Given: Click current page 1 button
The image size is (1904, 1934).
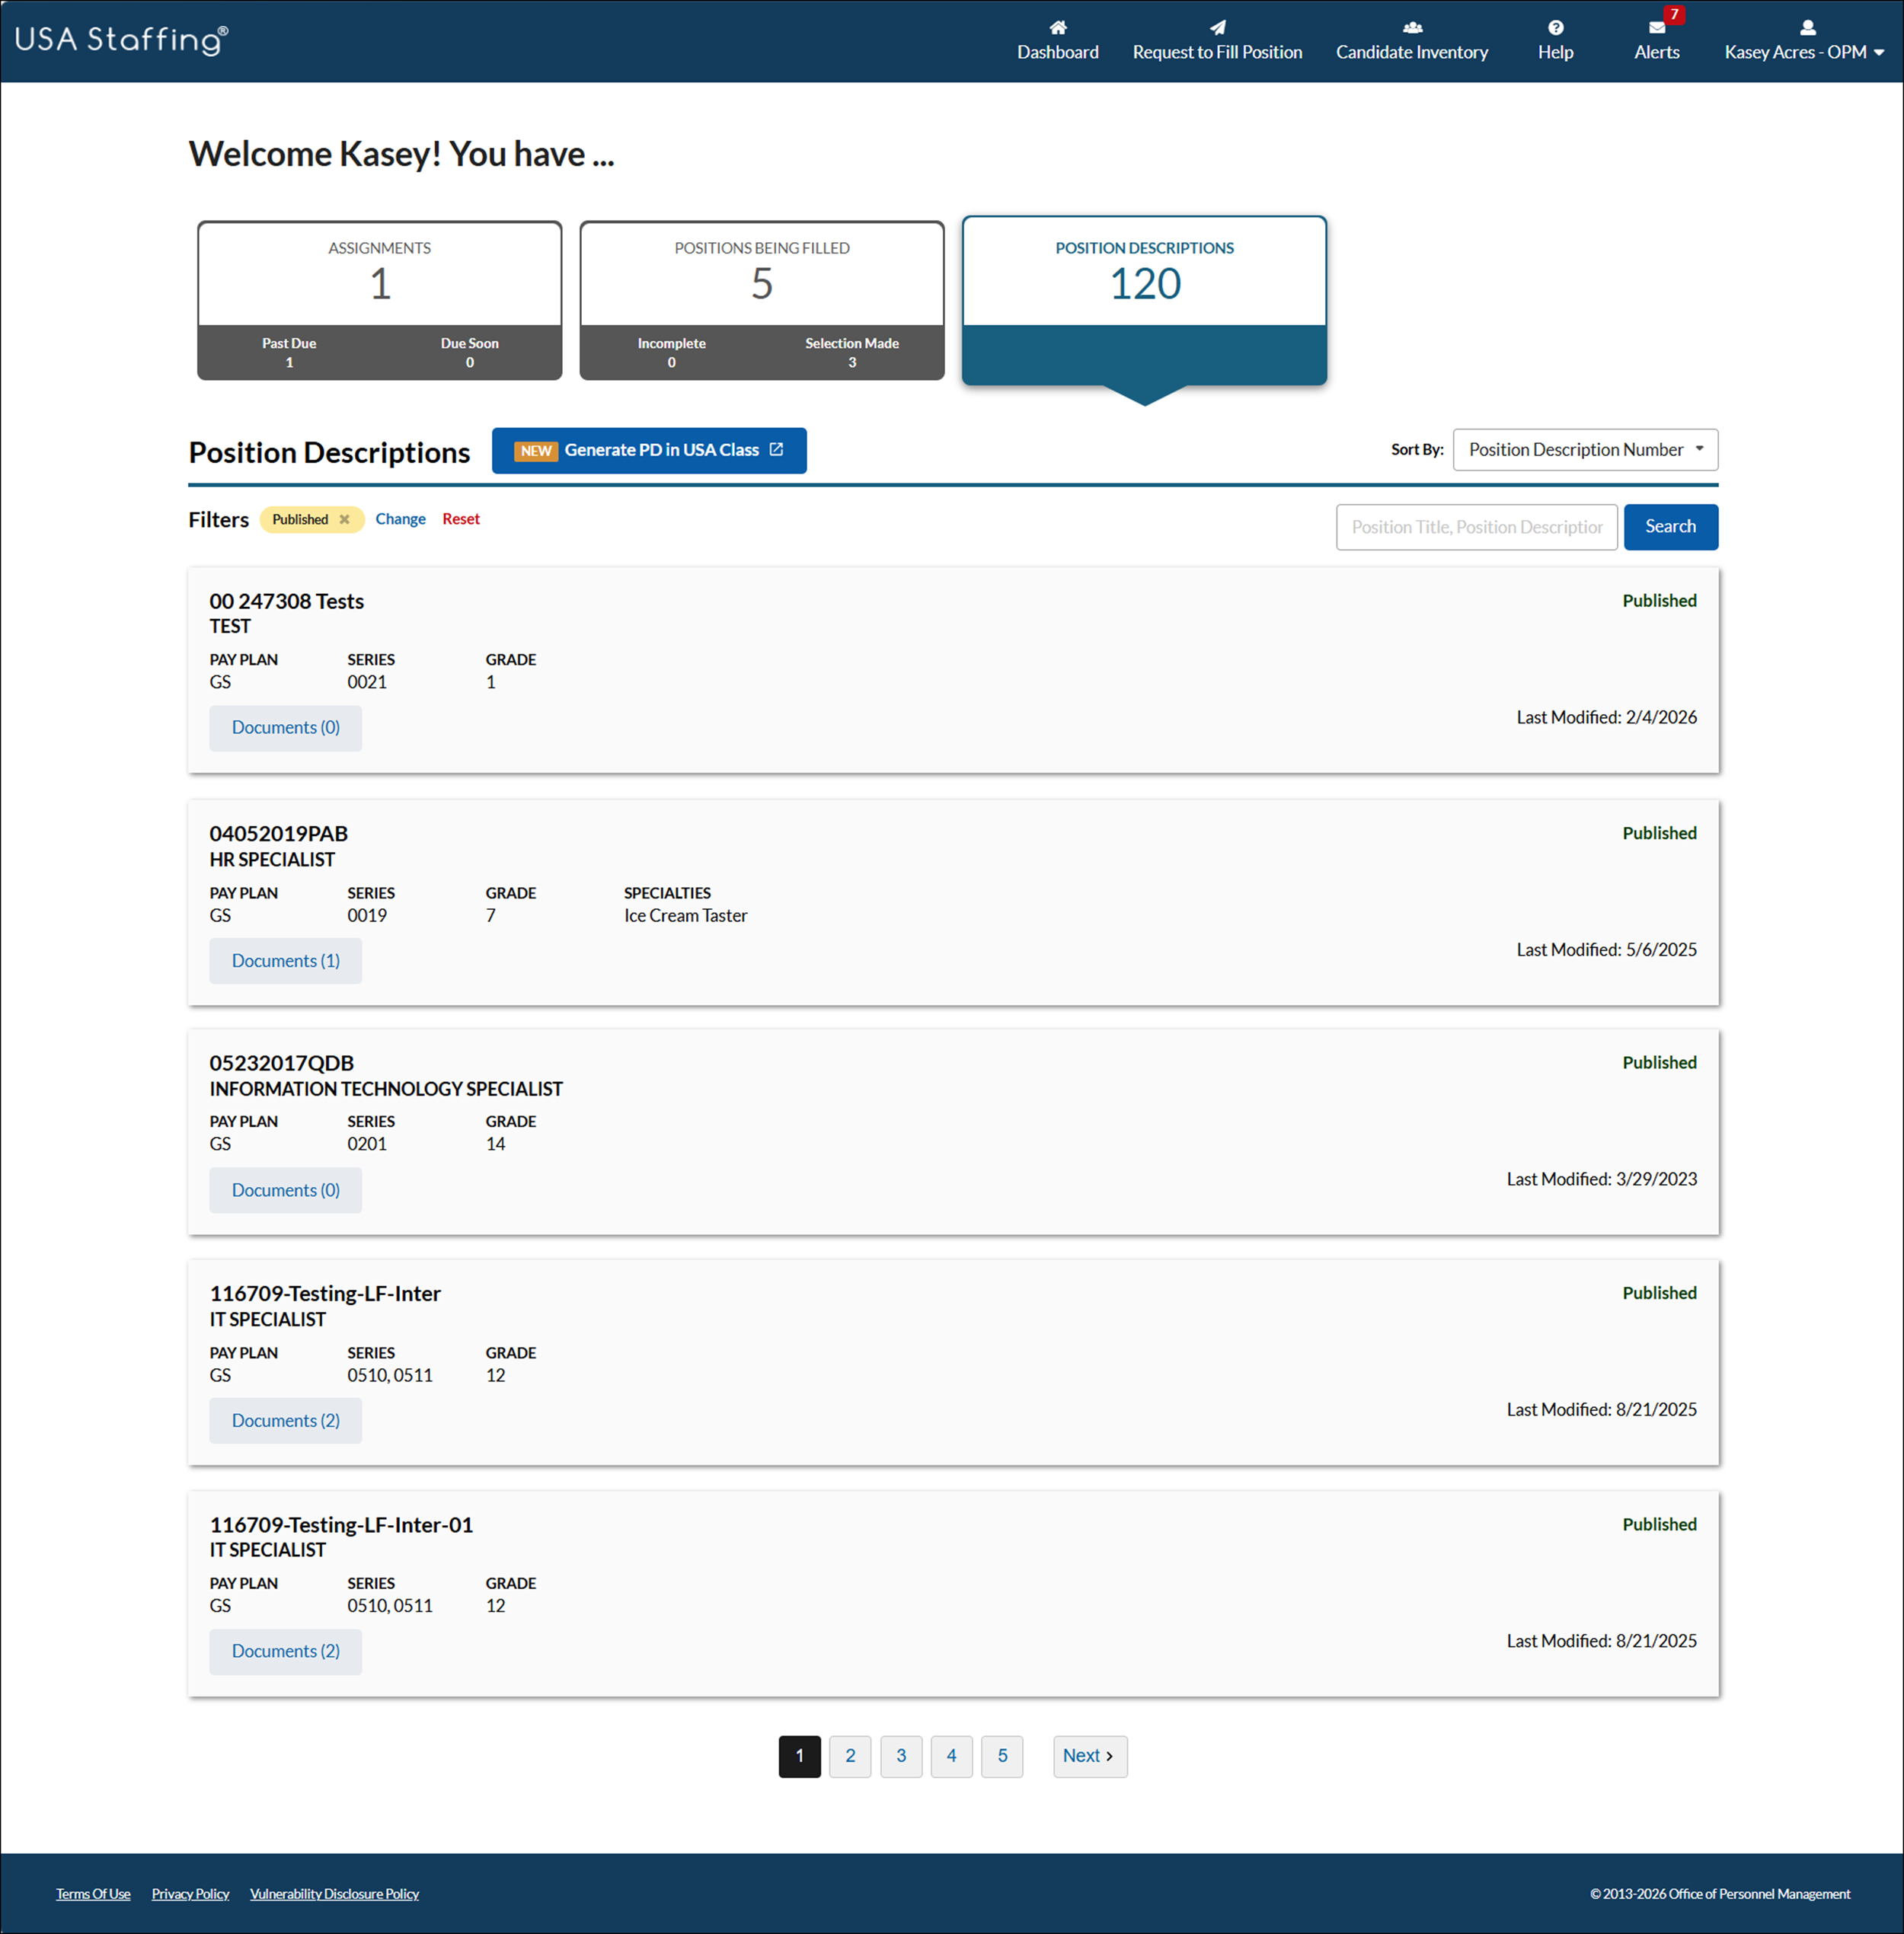Looking at the screenshot, I should 799,1756.
